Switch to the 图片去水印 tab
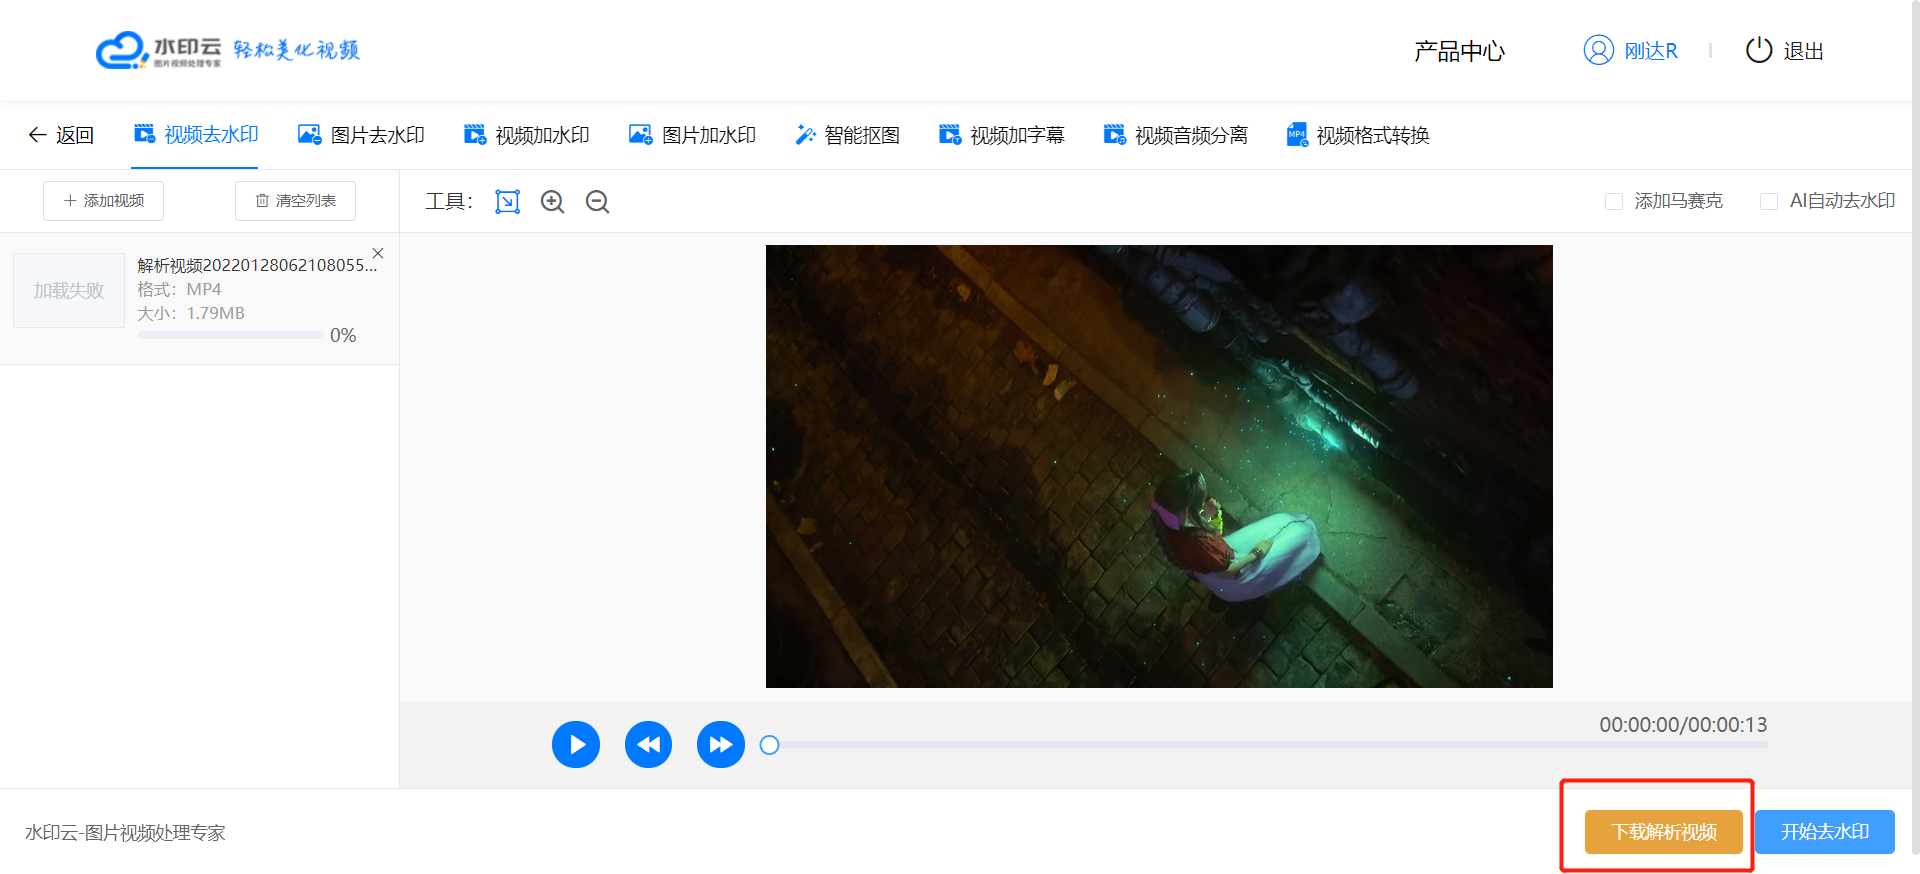Screen dimensions: 1920x874 [361, 135]
